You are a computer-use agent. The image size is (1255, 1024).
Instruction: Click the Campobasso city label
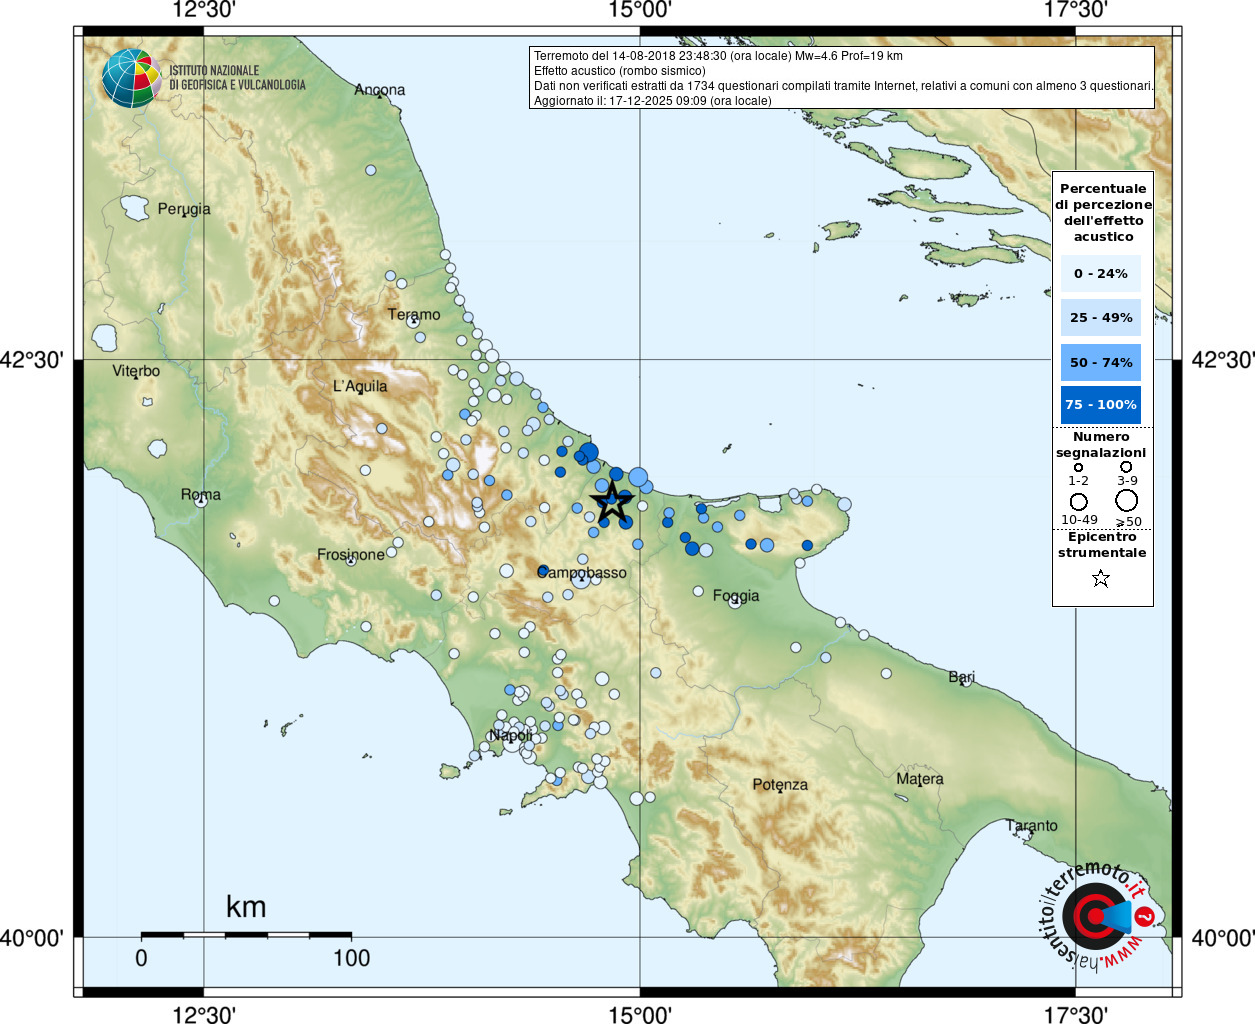click(x=583, y=573)
